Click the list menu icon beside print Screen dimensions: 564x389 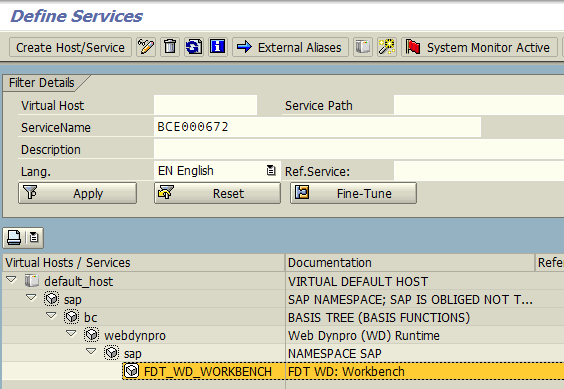coord(34,237)
